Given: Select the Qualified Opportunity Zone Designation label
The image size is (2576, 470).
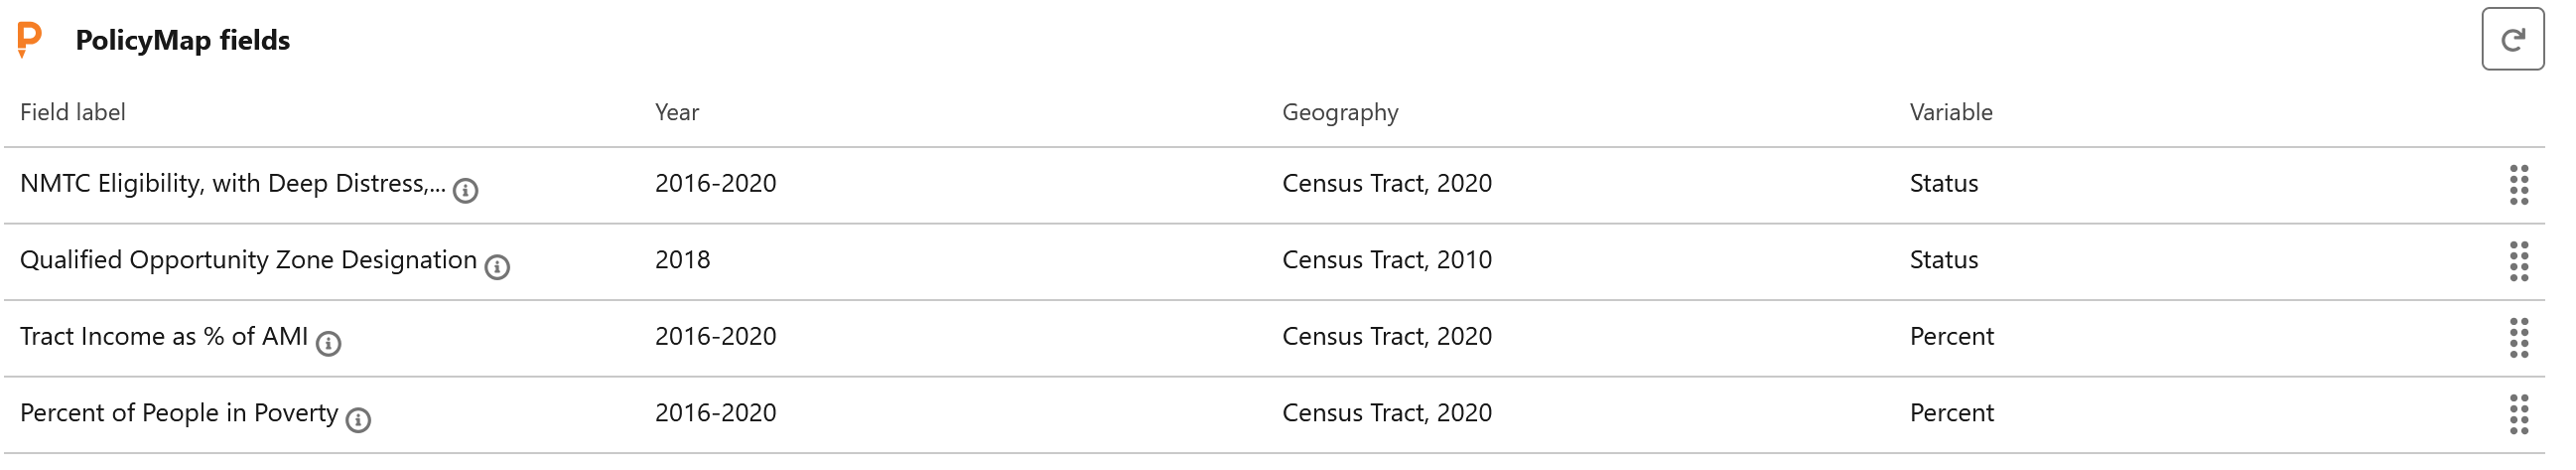Looking at the screenshot, I should click(x=248, y=260).
